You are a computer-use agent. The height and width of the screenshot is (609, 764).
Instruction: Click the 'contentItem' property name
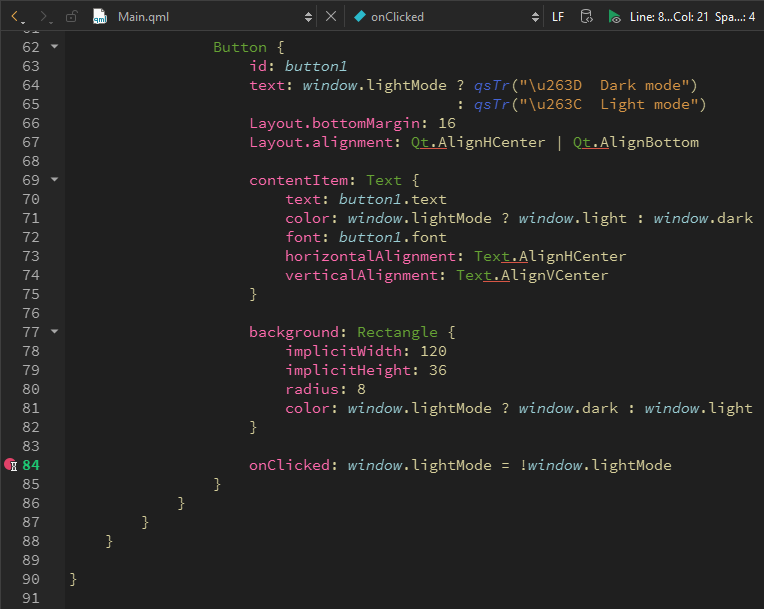click(299, 180)
